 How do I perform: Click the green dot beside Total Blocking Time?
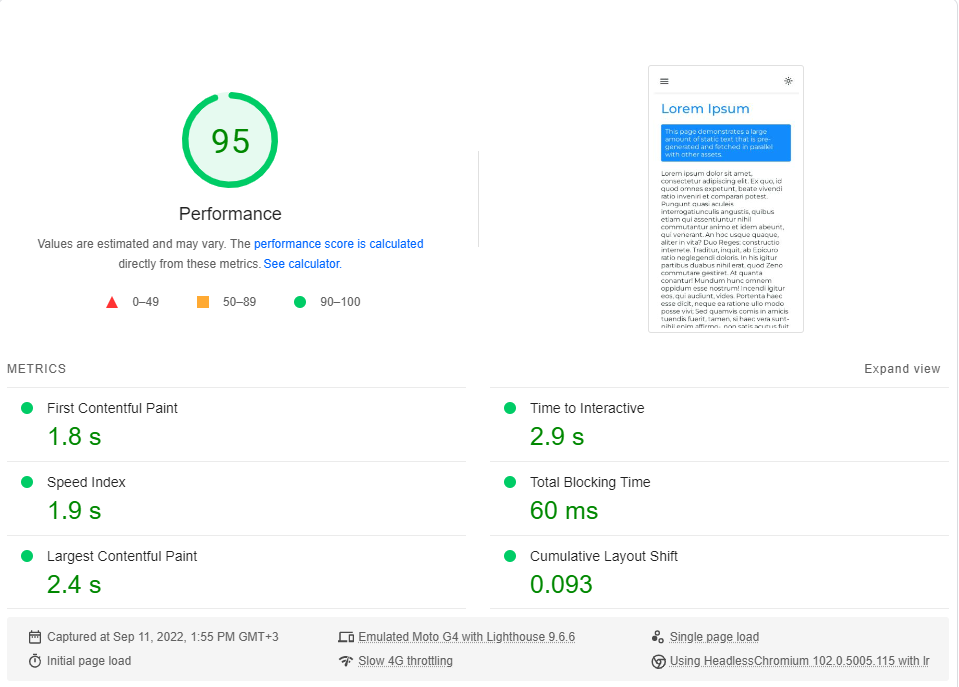[x=509, y=482]
